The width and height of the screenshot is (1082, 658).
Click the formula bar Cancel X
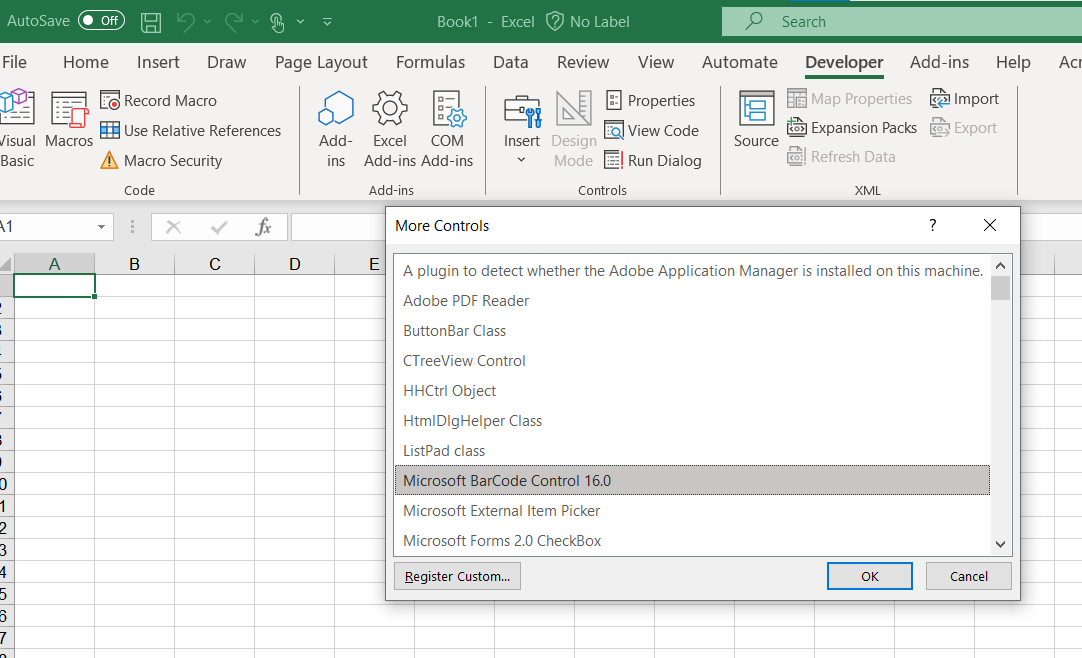(173, 227)
